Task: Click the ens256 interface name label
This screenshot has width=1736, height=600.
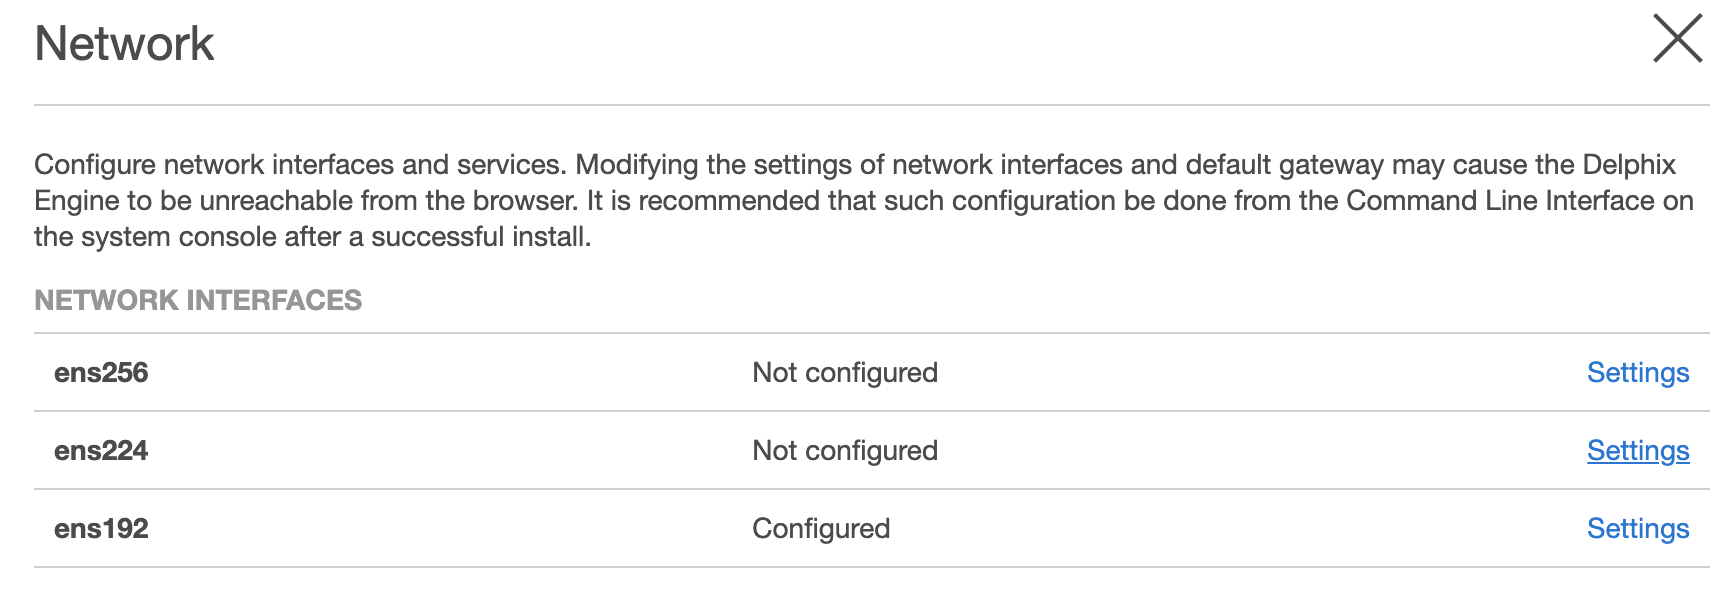Action: [103, 372]
